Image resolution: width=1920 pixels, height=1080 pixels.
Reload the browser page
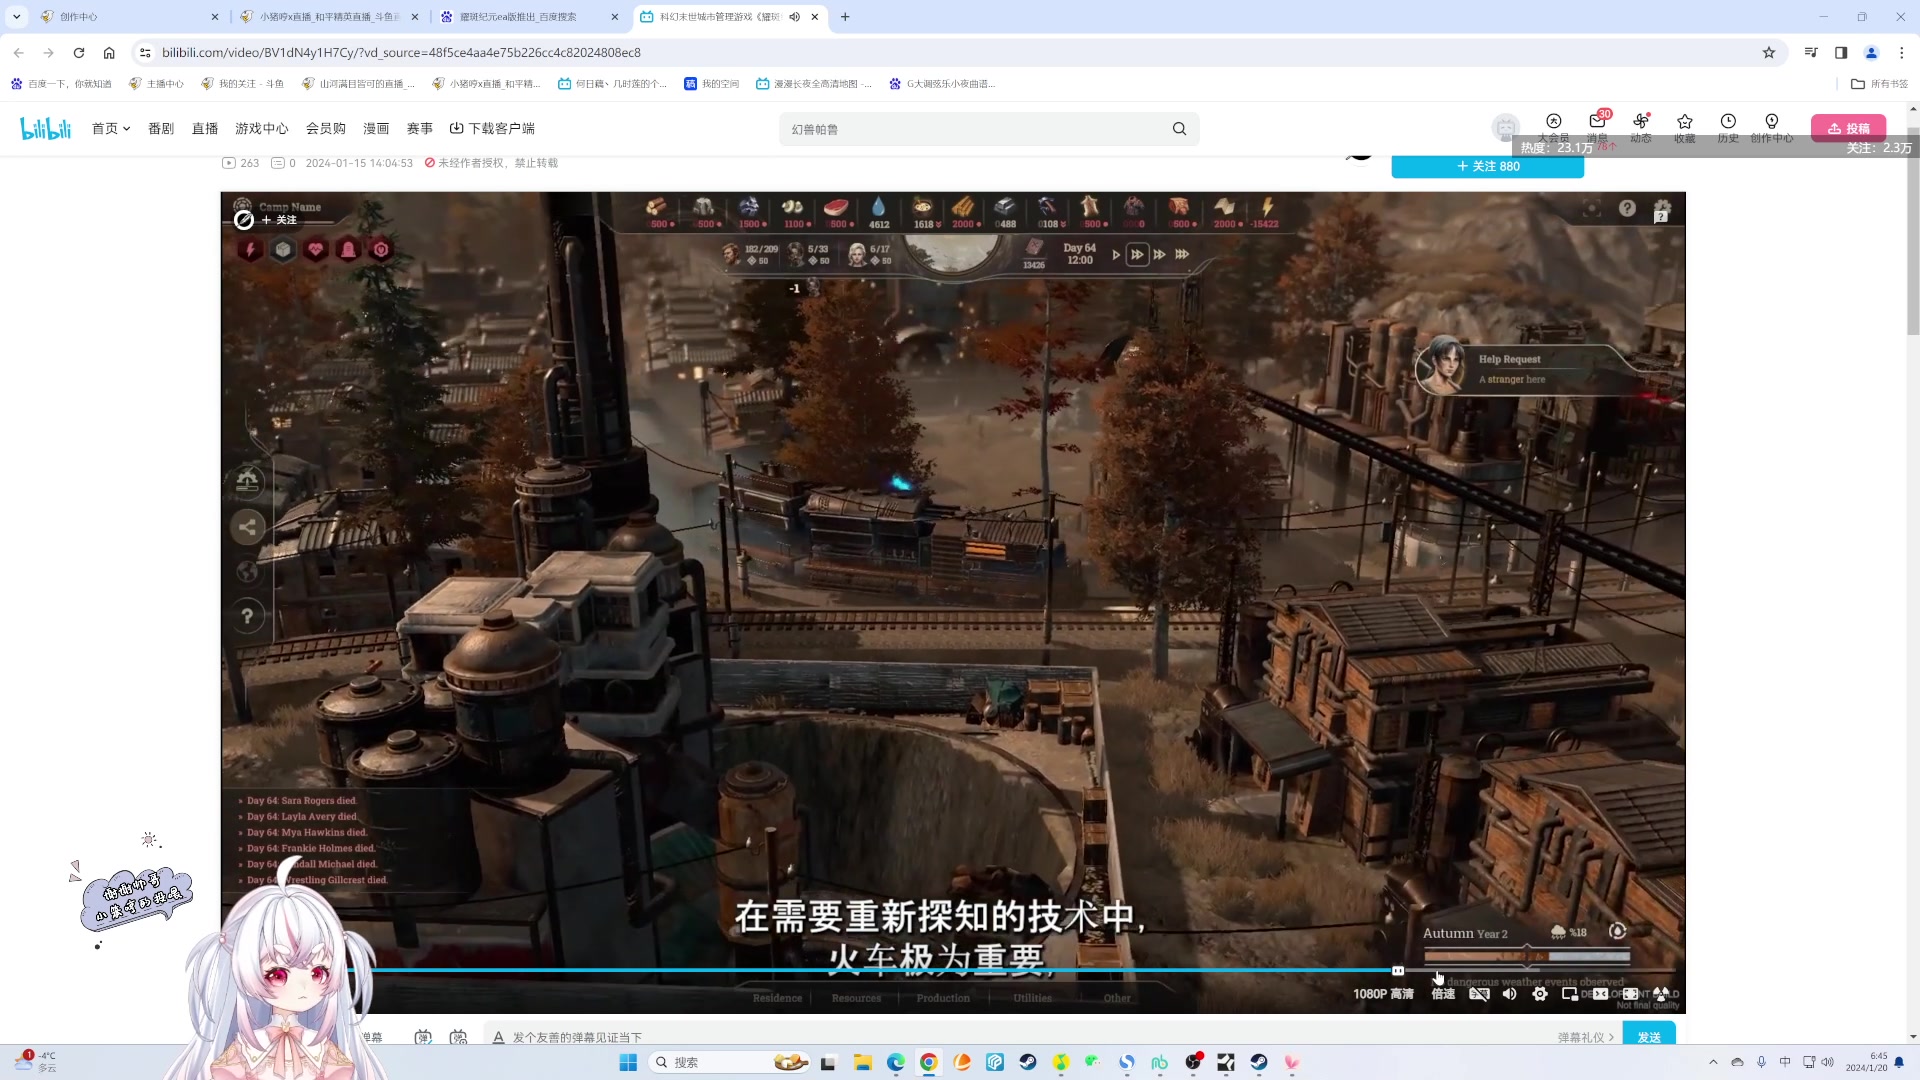tap(79, 53)
